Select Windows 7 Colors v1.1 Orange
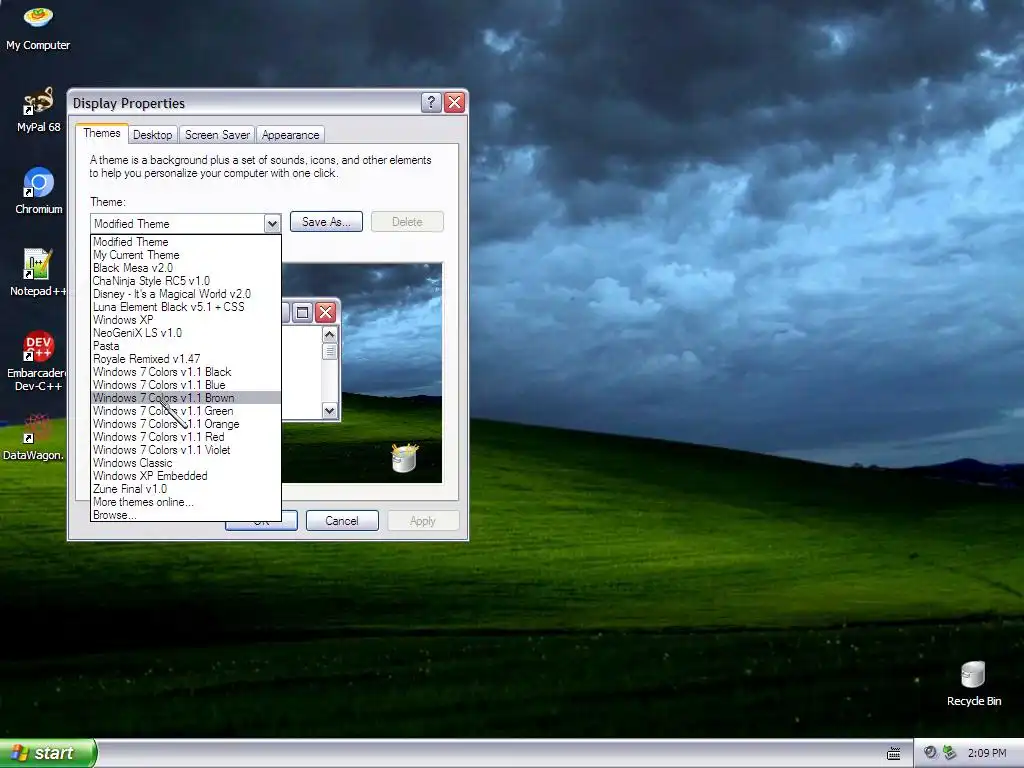The width and height of the screenshot is (1024, 768). (185, 424)
